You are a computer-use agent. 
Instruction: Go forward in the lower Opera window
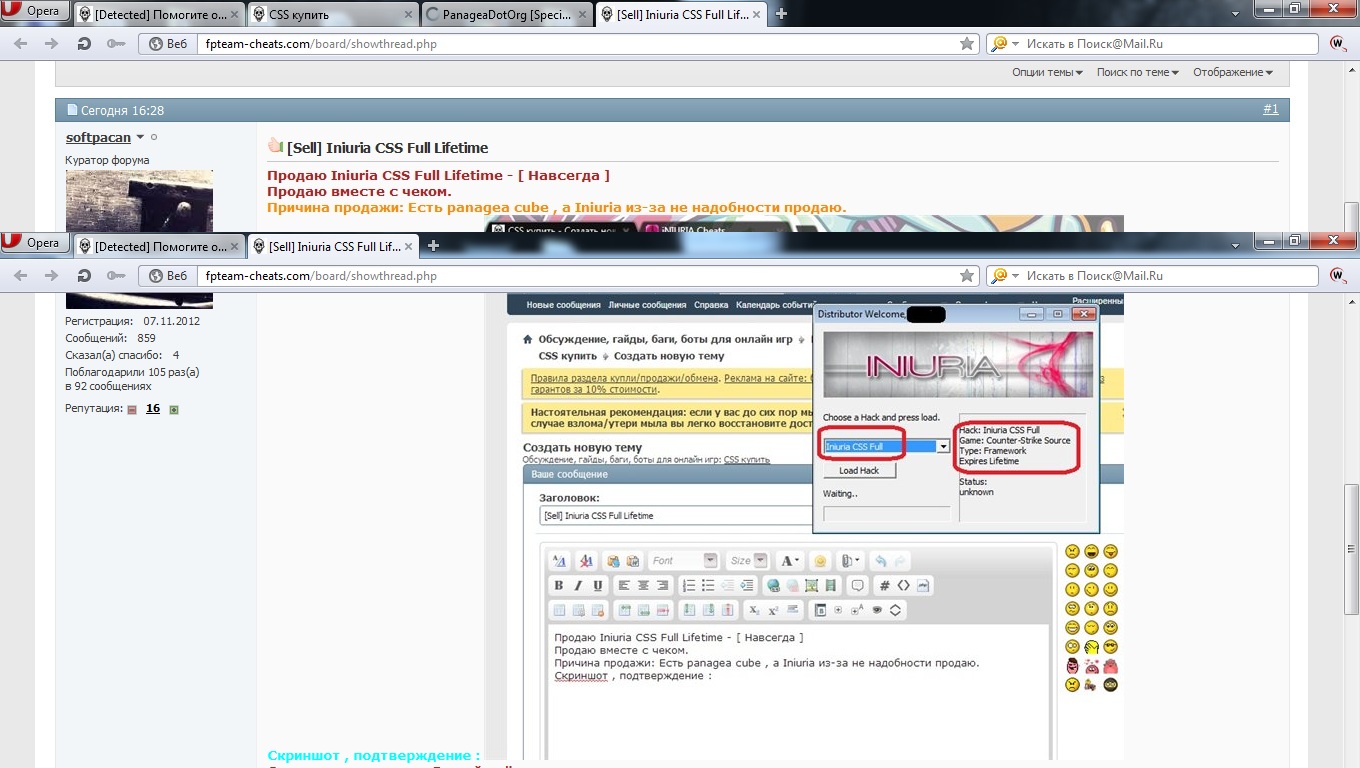click(51, 276)
